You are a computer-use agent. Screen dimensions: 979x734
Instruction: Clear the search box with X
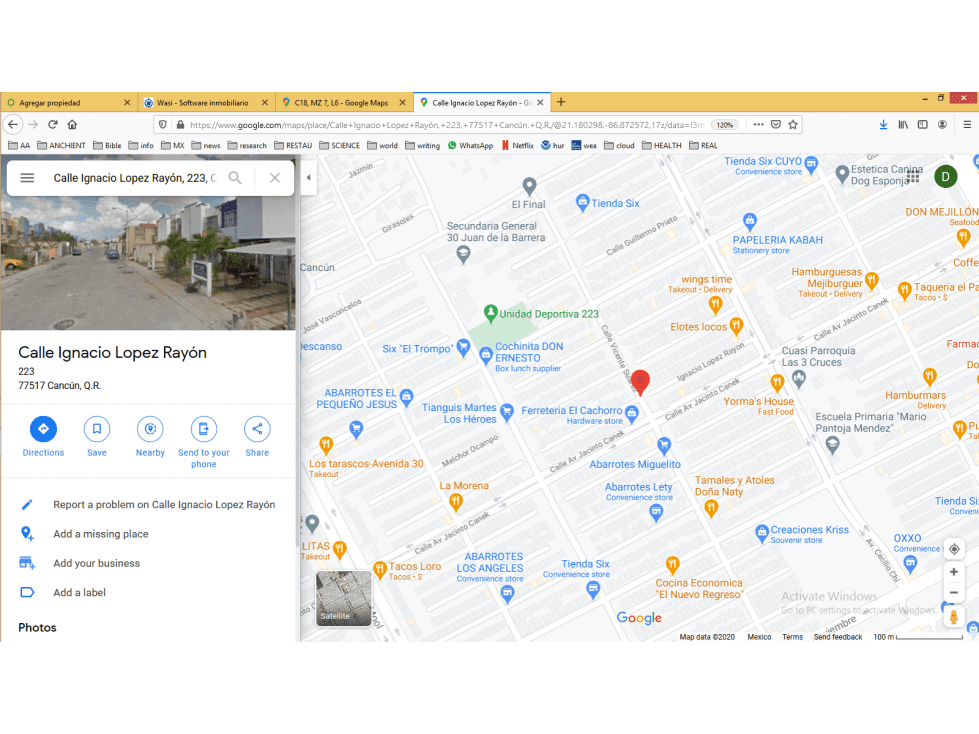[x=275, y=178]
